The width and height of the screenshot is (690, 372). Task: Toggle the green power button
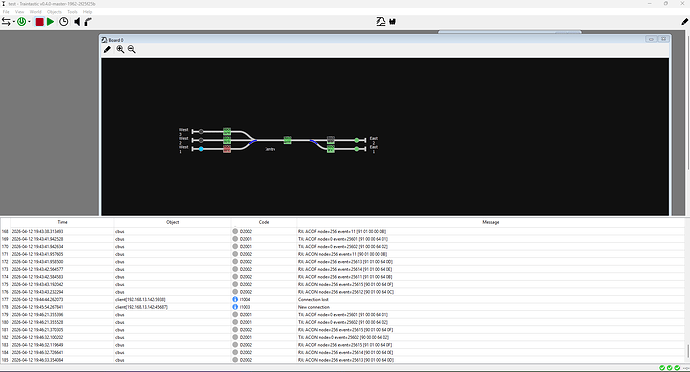pyautogui.click(x=21, y=22)
